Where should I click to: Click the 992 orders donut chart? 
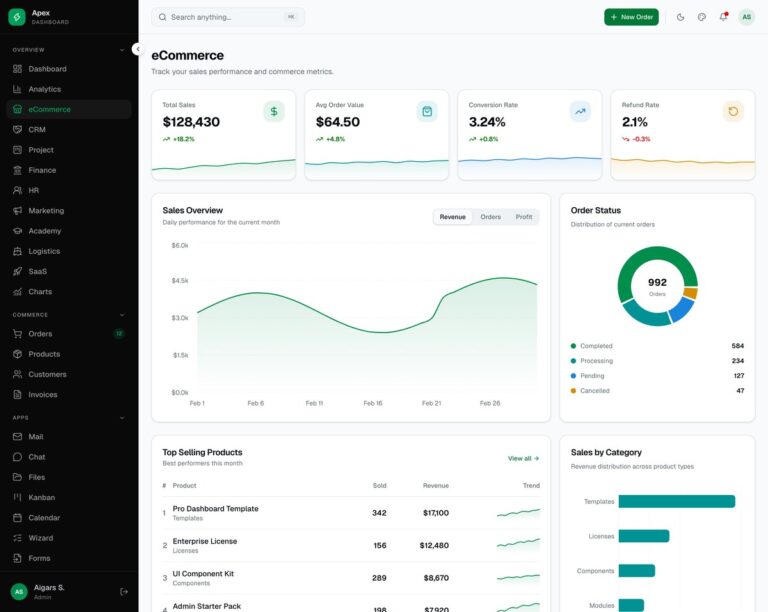point(657,286)
